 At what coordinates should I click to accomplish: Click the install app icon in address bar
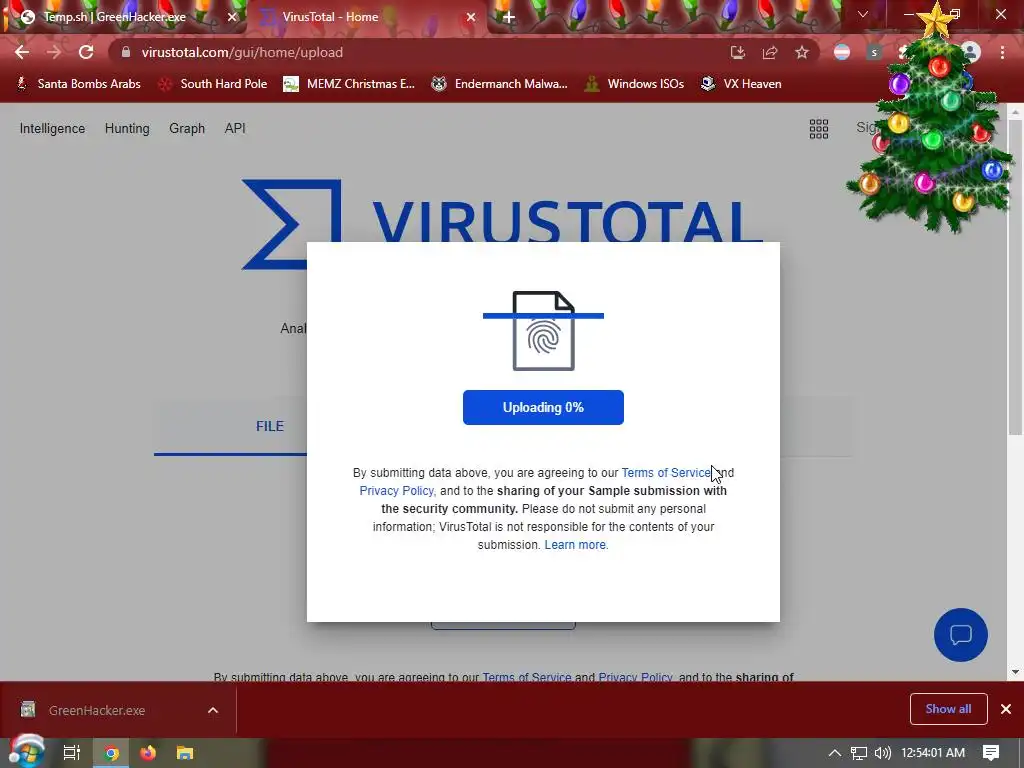click(738, 52)
